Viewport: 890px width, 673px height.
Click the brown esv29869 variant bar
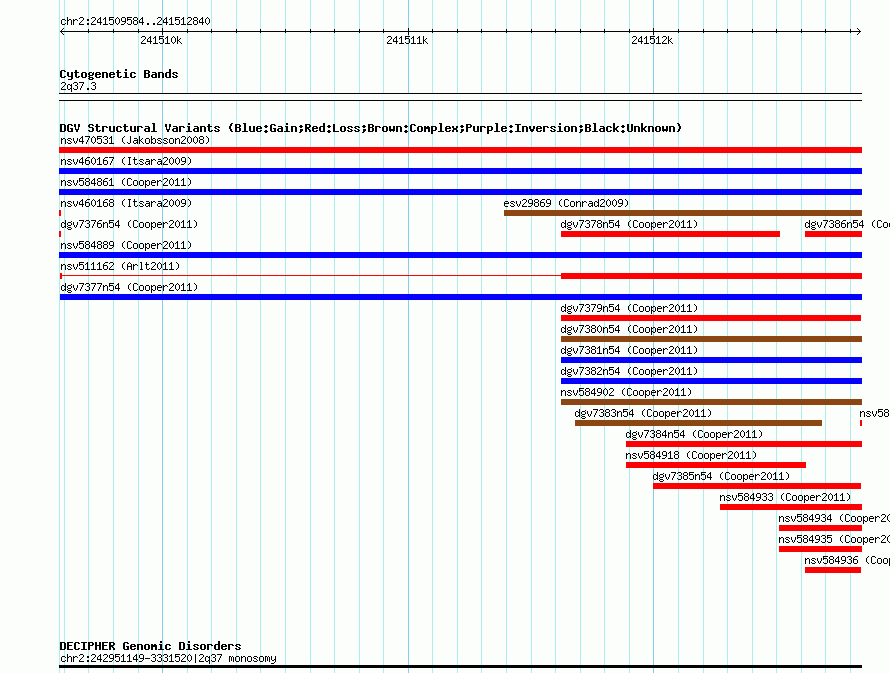point(683,213)
